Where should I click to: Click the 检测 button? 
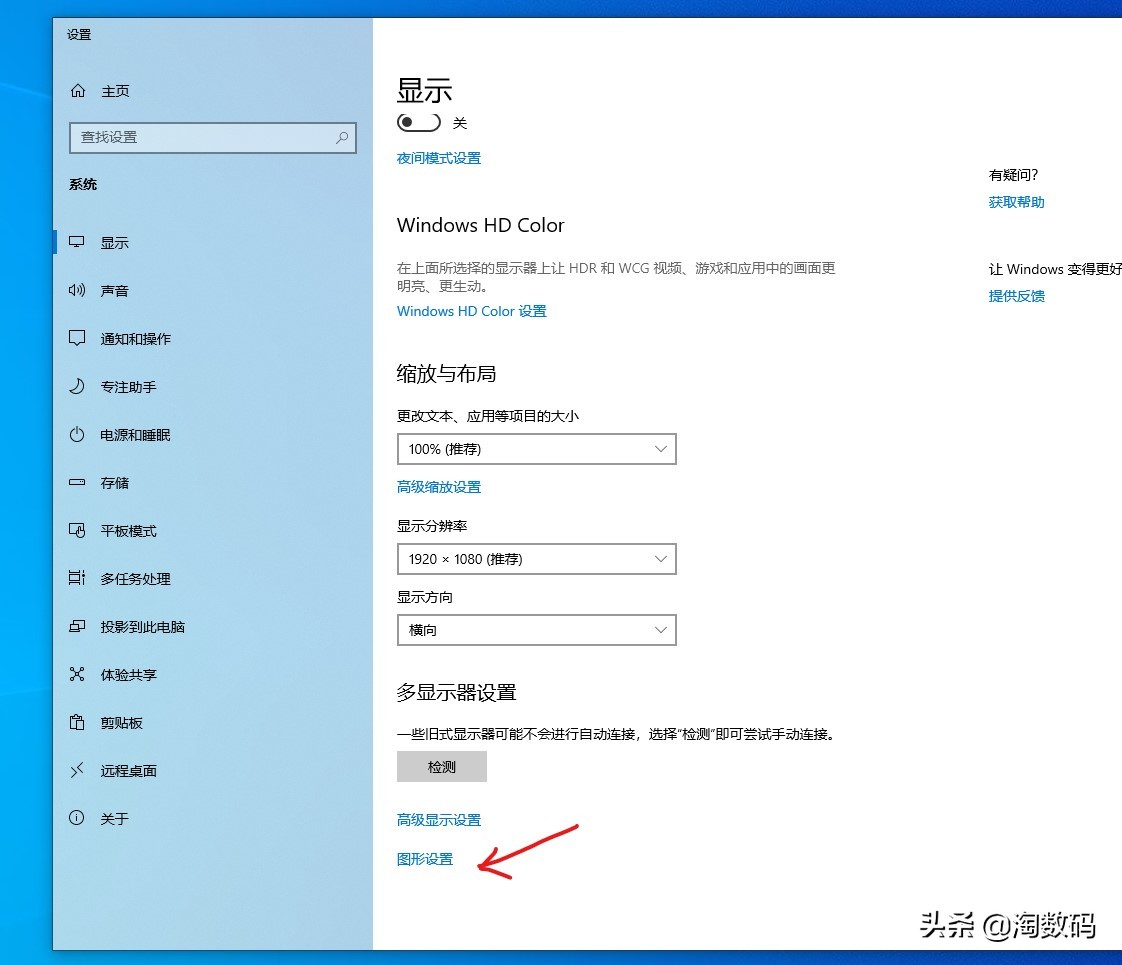(441, 766)
